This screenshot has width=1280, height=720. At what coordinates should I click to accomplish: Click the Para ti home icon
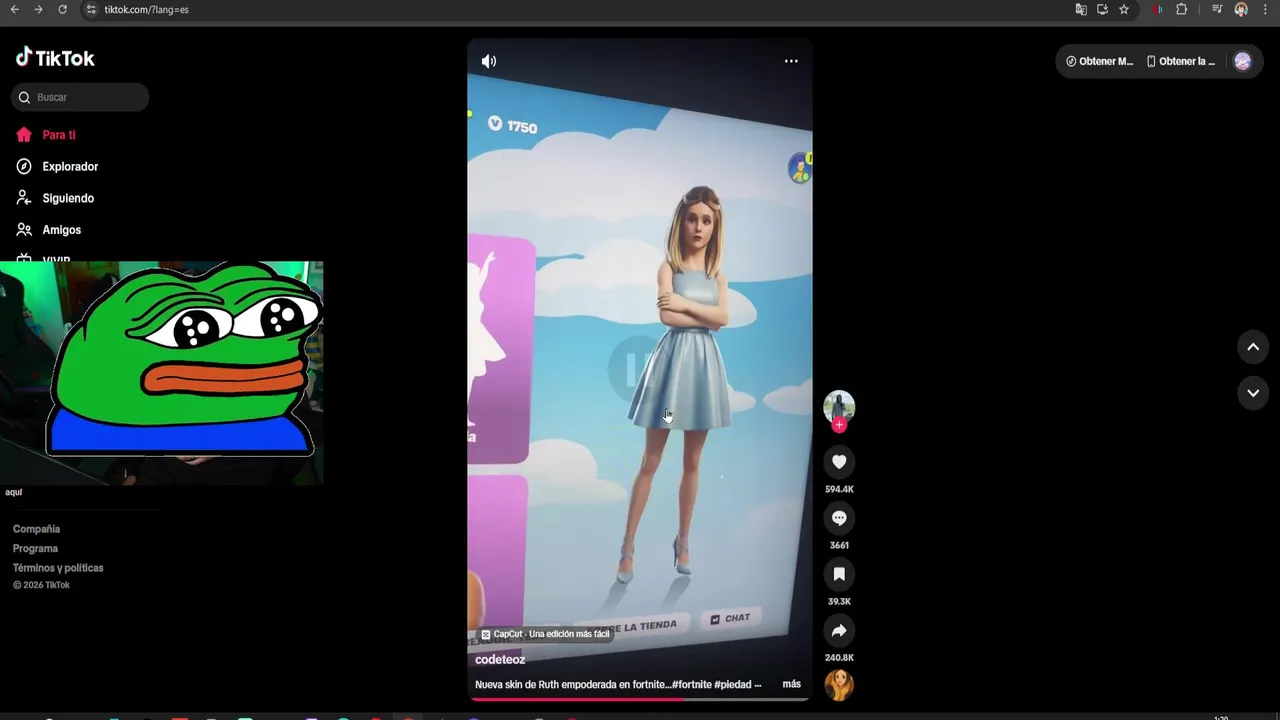pyautogui.click(x=24, y=135)
